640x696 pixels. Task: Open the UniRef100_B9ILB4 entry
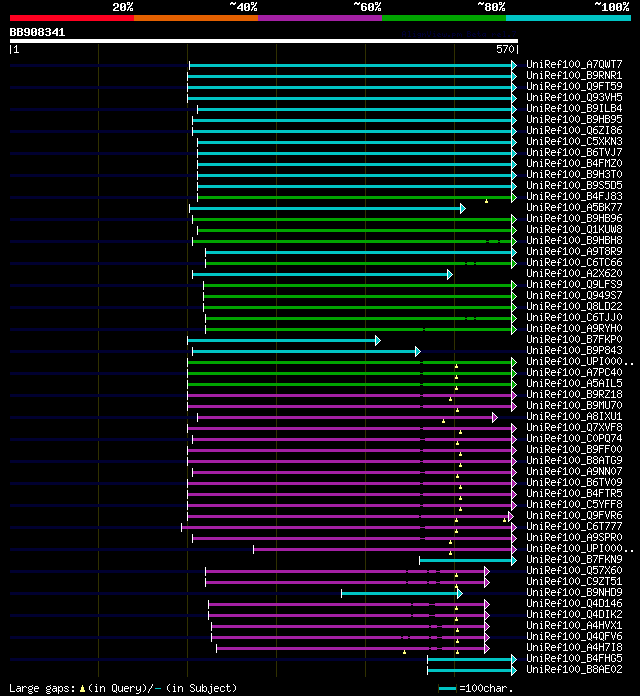(574, 108)
